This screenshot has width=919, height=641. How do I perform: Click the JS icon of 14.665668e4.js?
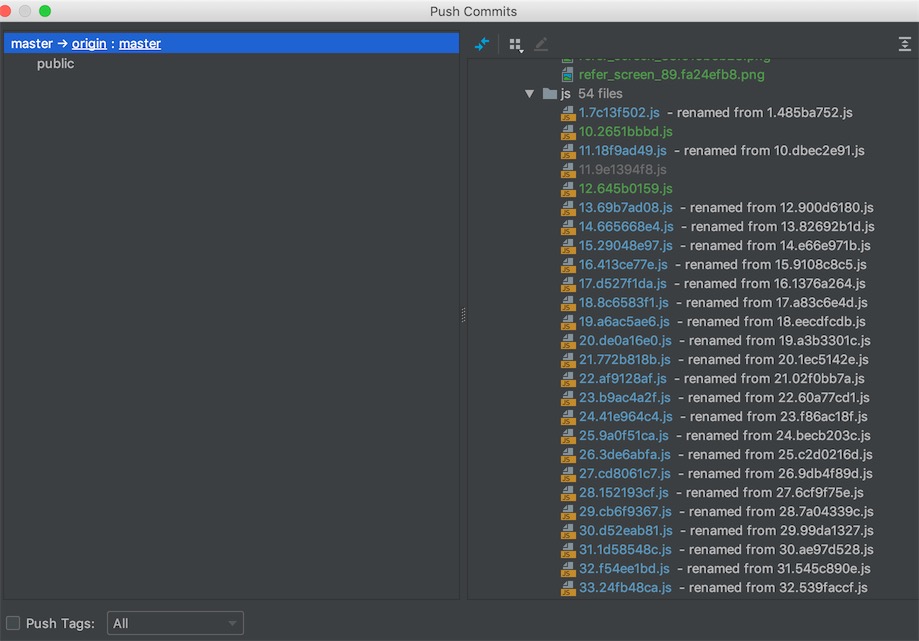click(x=567, y=227)
